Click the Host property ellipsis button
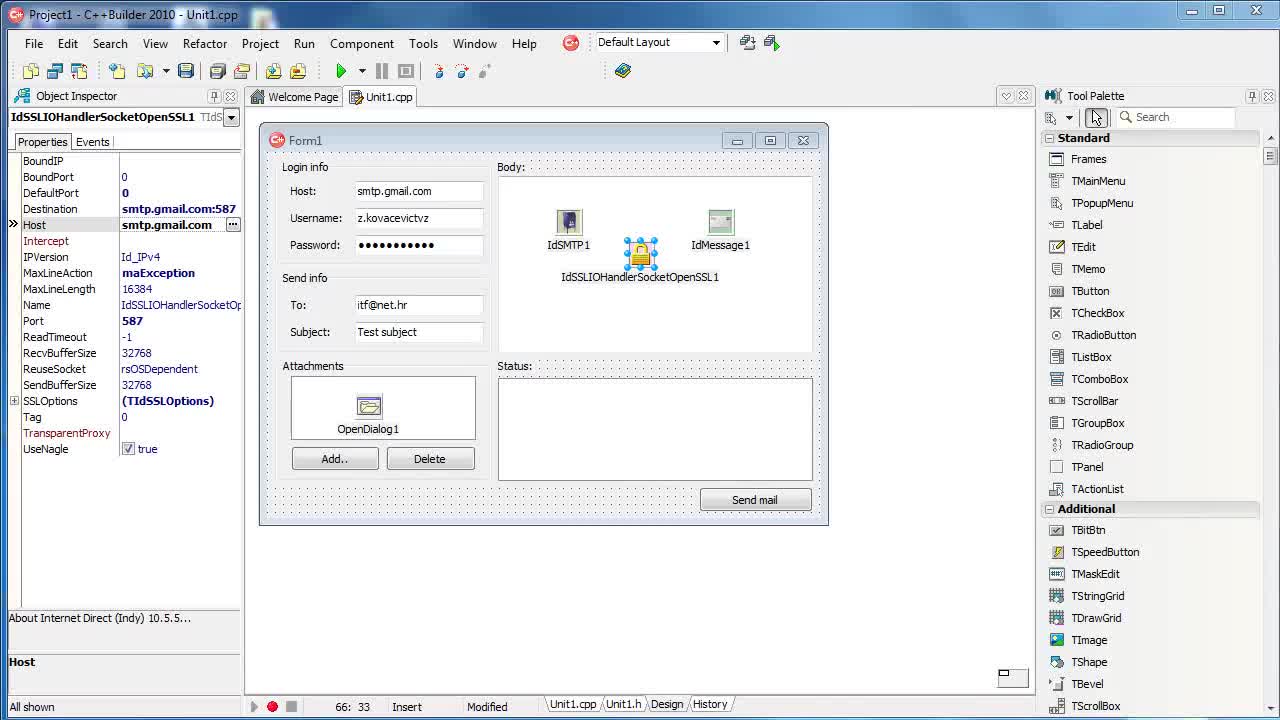Viewport: 1280px width, 720px height. pyautogui.click(x=232, y=225)
